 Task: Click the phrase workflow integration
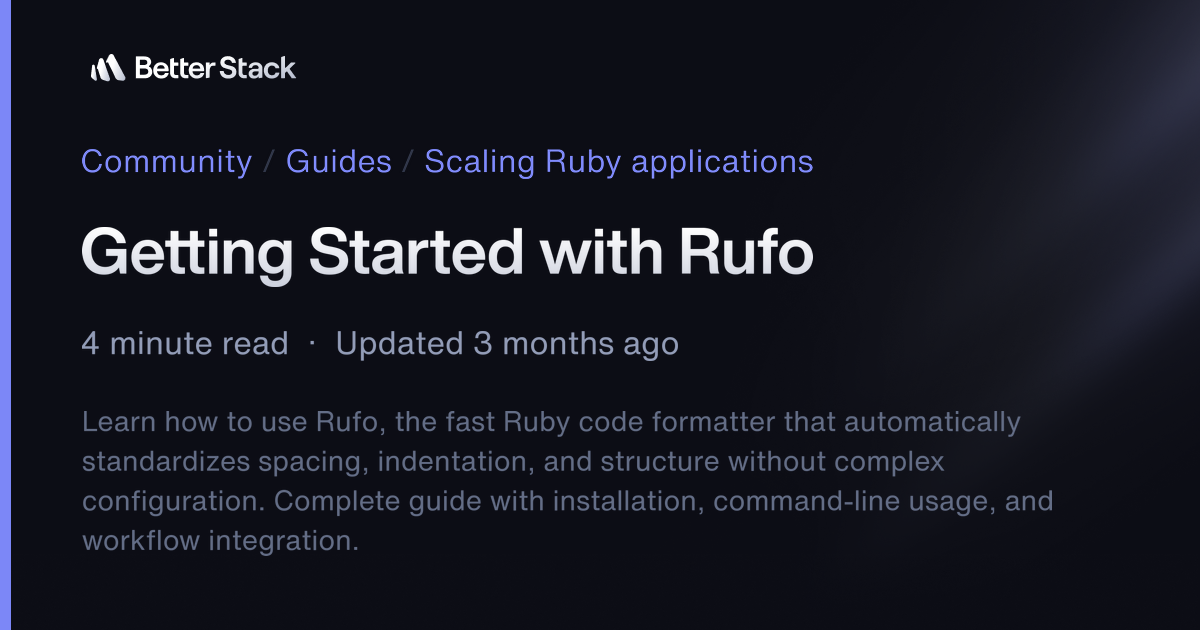[218, 541]
